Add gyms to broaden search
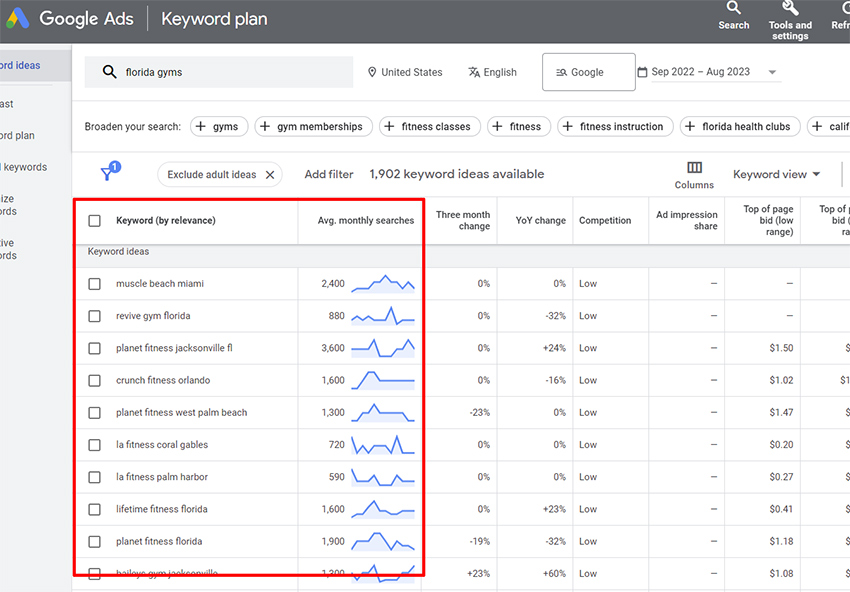 click(x=219, y=126)
